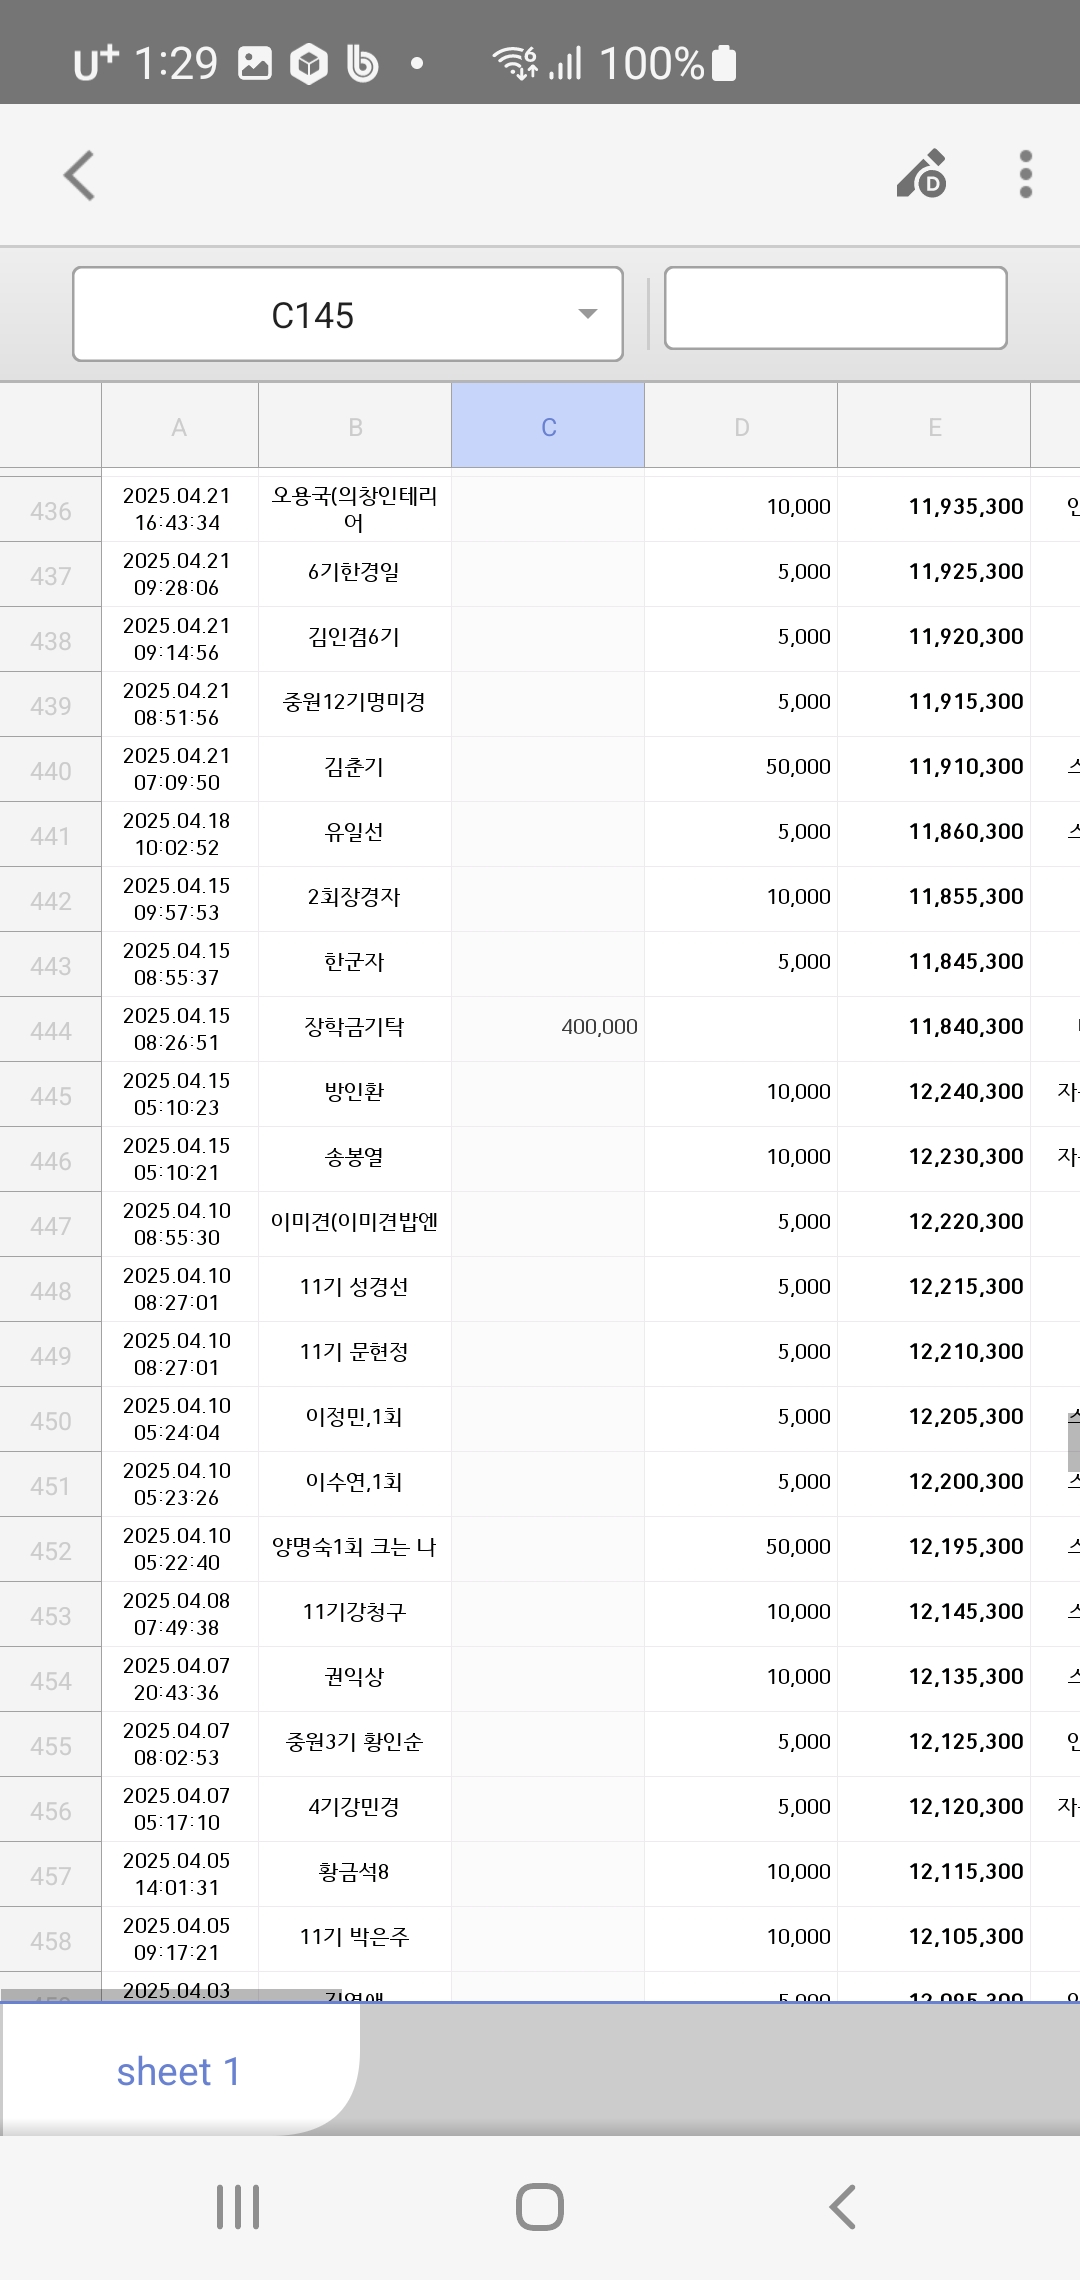The height and width of the screenshot is (2280, 1080).
Task: Select column E header
Action: tap(934, 427)
